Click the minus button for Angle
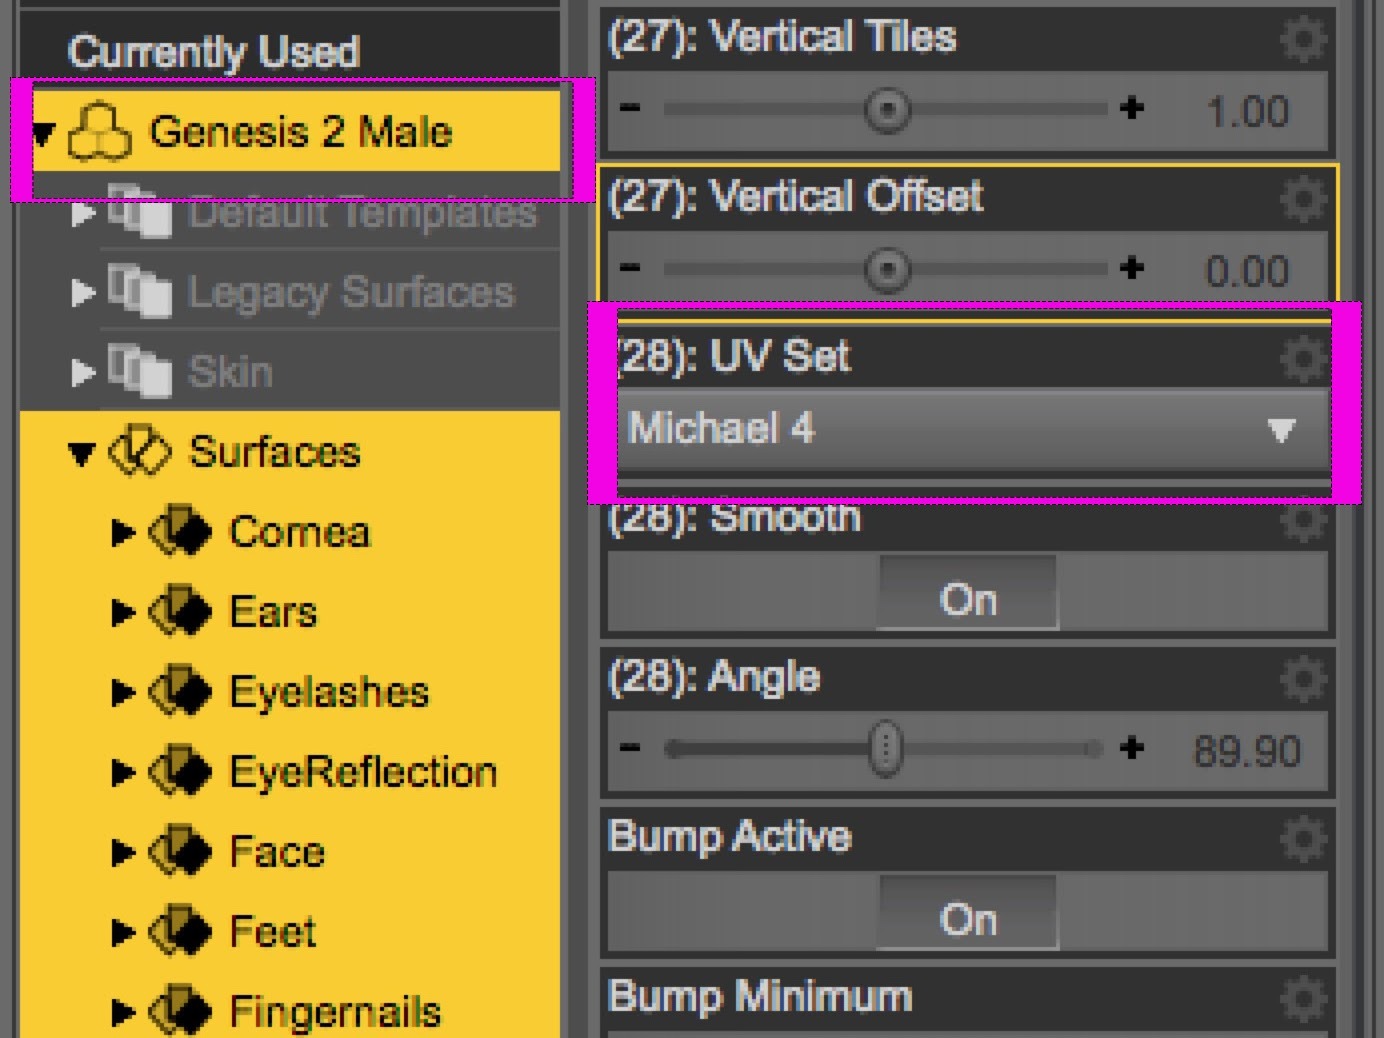 (630, 748)
